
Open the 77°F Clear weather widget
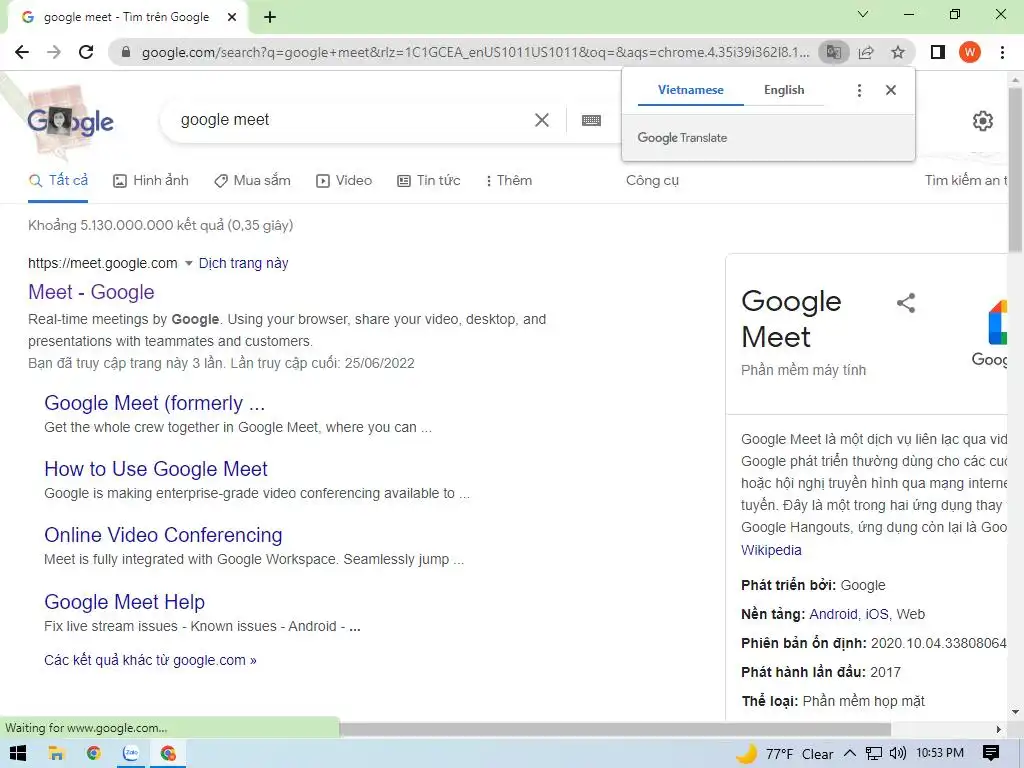[785, 753]
